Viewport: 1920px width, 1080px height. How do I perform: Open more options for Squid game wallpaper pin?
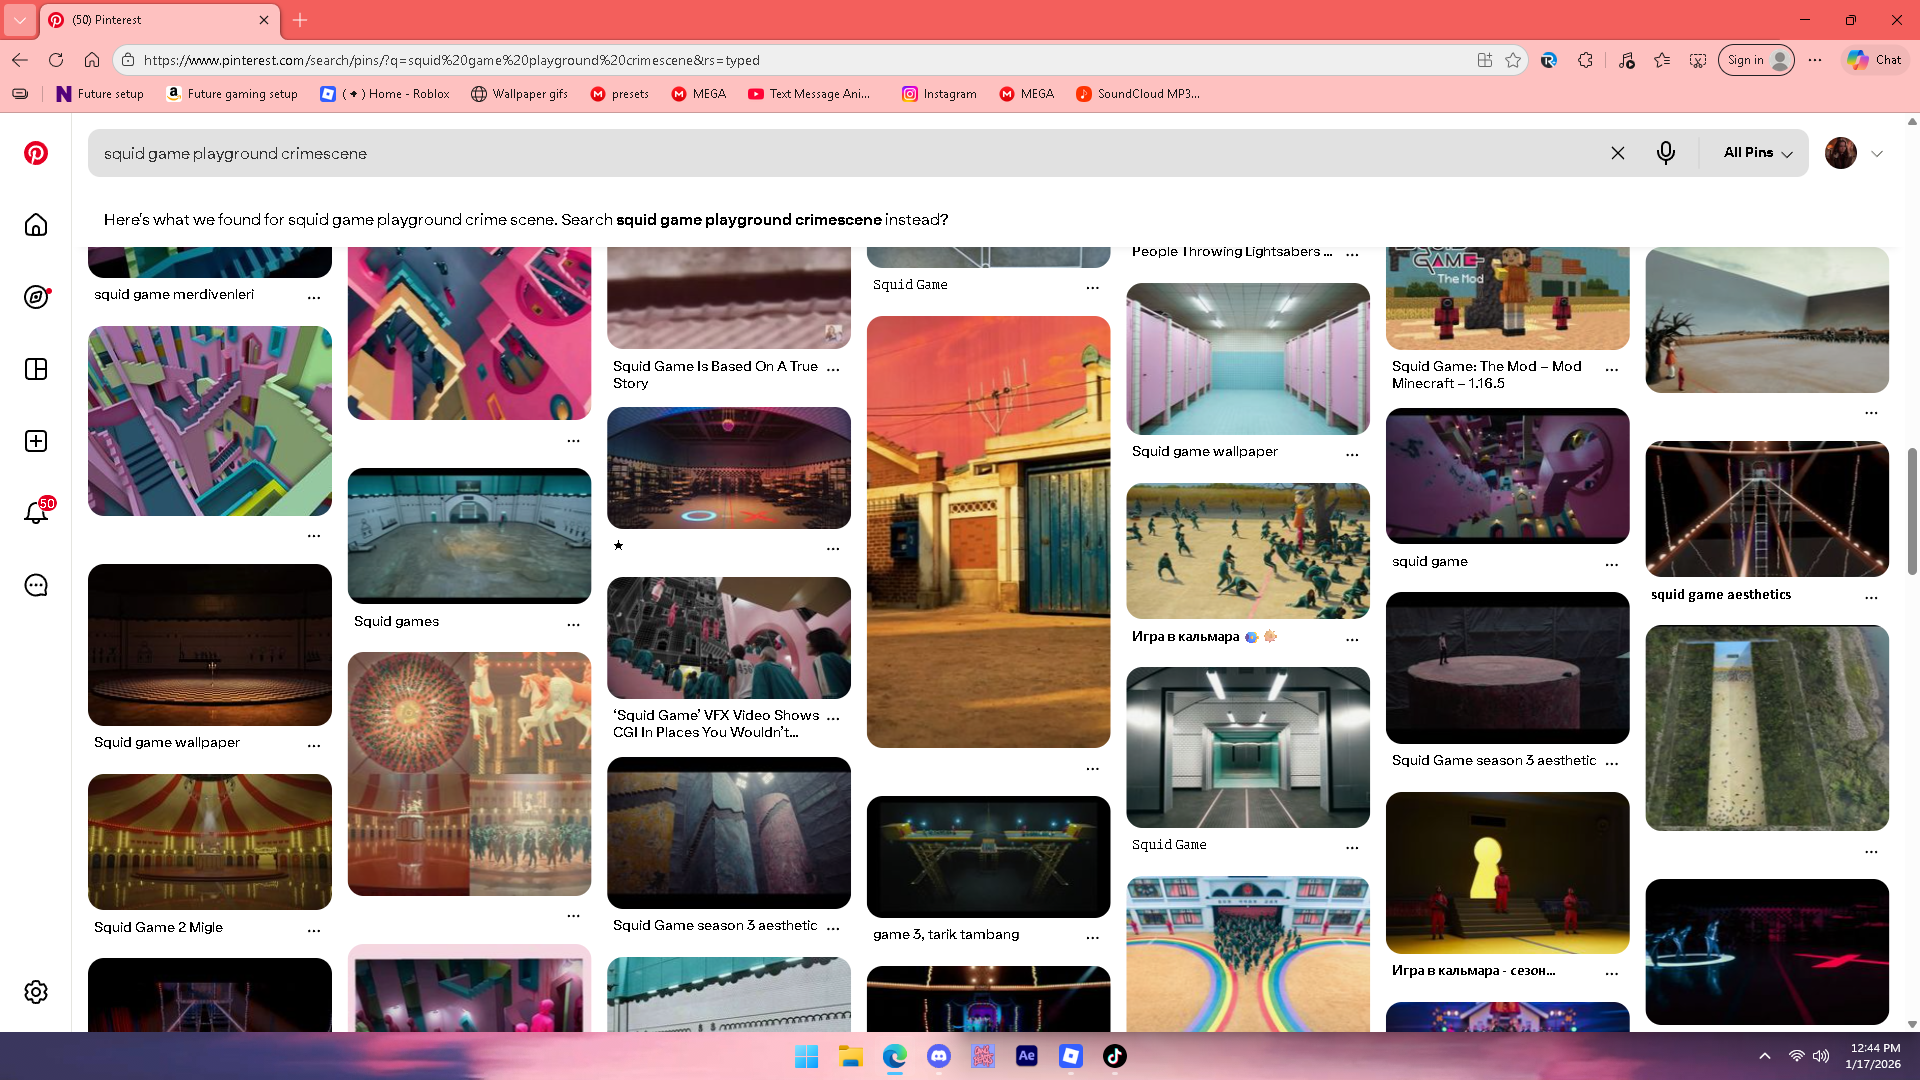(x=313, y=745)
